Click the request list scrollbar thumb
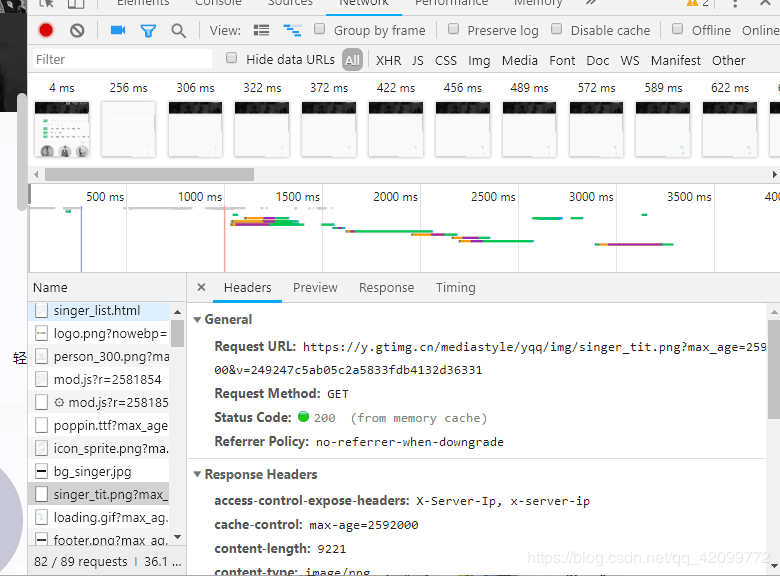The image size is (780, 576). click(178, 333)
